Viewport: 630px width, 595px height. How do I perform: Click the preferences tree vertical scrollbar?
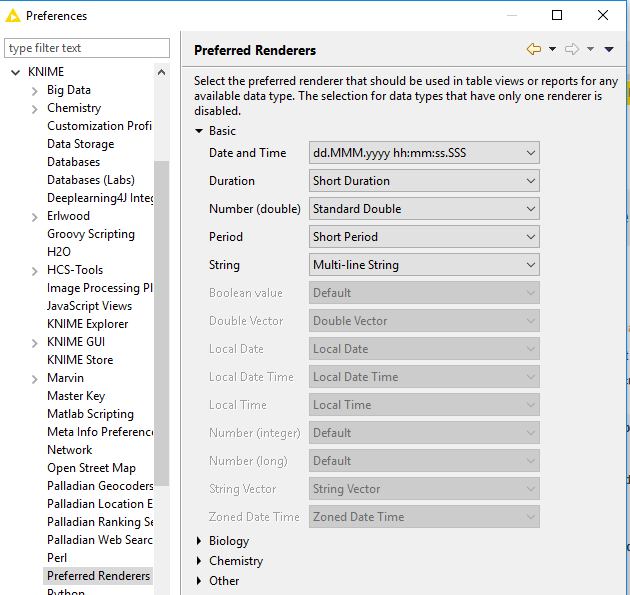pyautogui.click(x=161, y=320)
